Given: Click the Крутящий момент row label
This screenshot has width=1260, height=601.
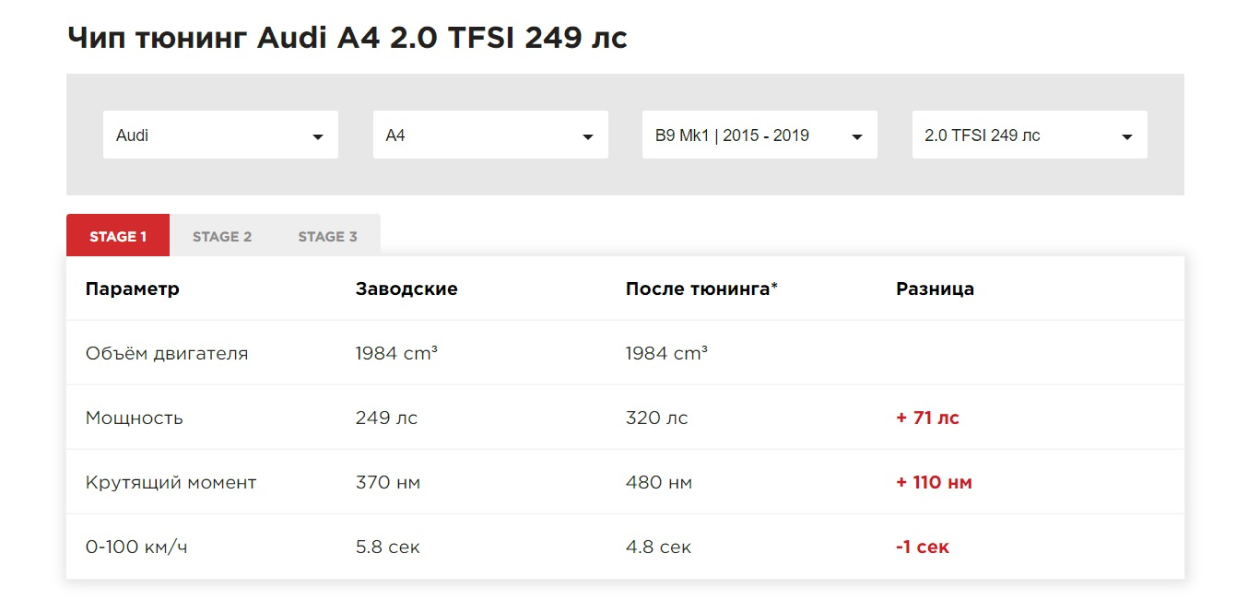Looking at the screenshot, I should tap(171, 483).
